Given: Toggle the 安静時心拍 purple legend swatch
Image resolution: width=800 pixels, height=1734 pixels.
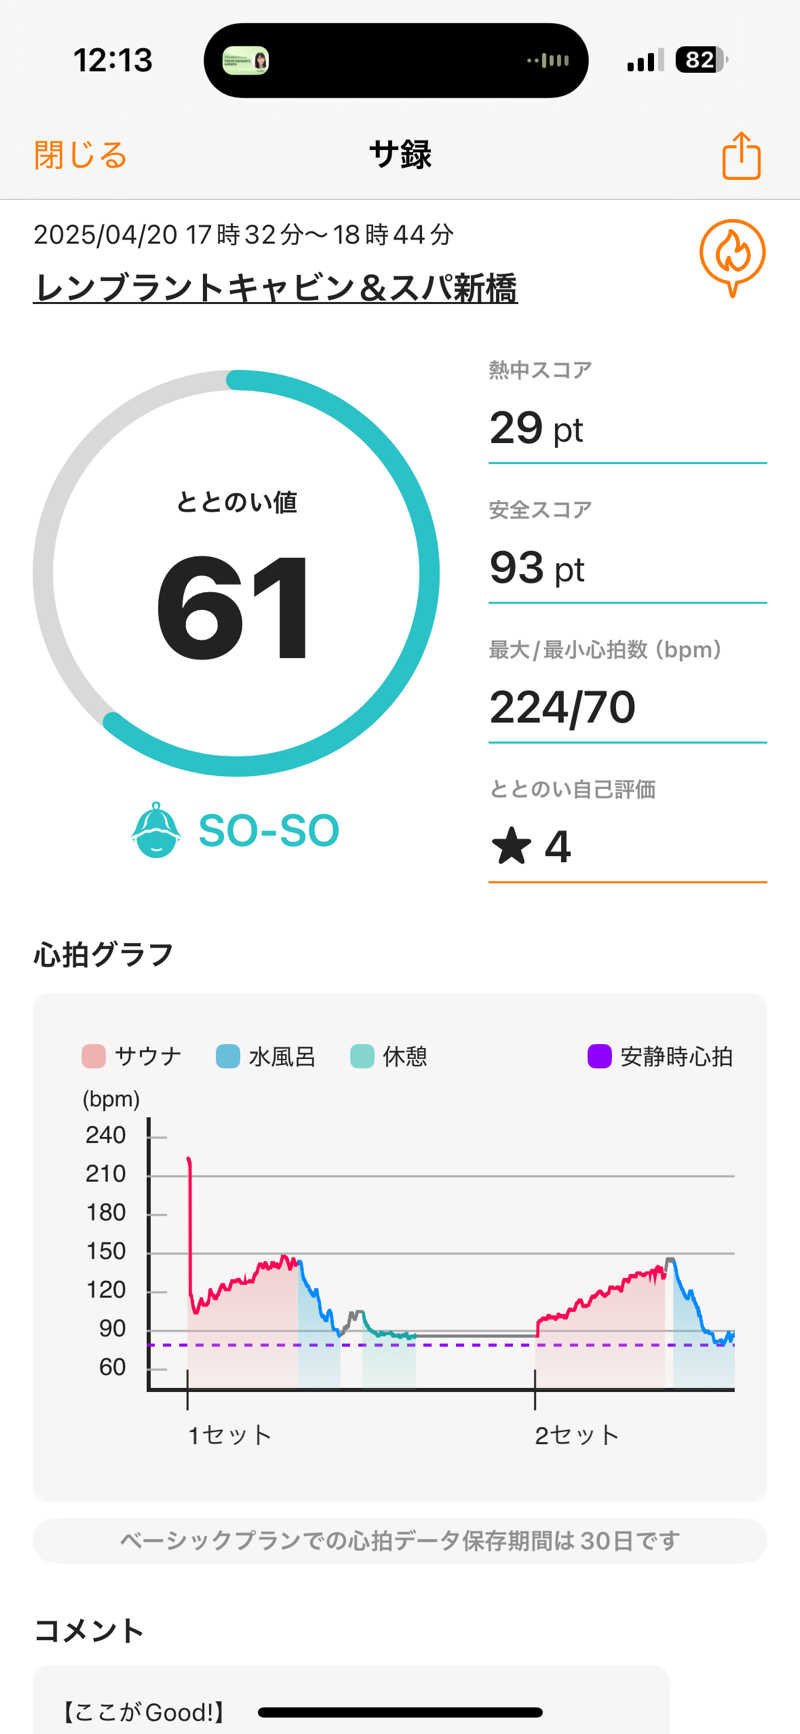Looking at the screenshot, I should 599,1056.
